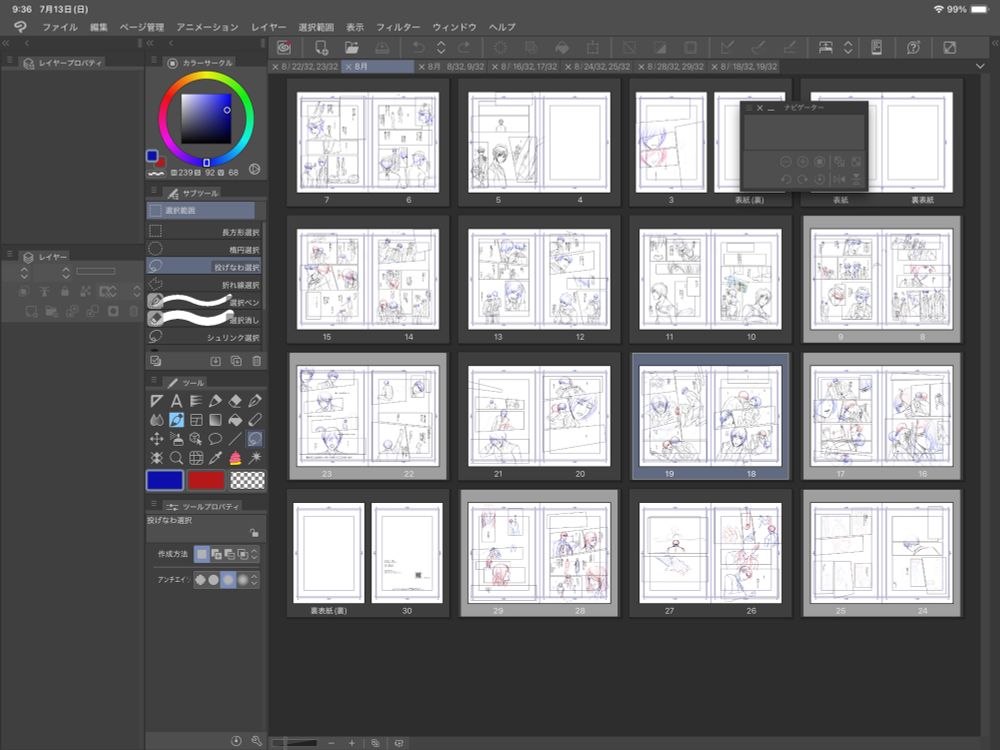1000x750 pixels.
Task: Click the Undo arrow in command bar
Action: [x=418, y=47]
